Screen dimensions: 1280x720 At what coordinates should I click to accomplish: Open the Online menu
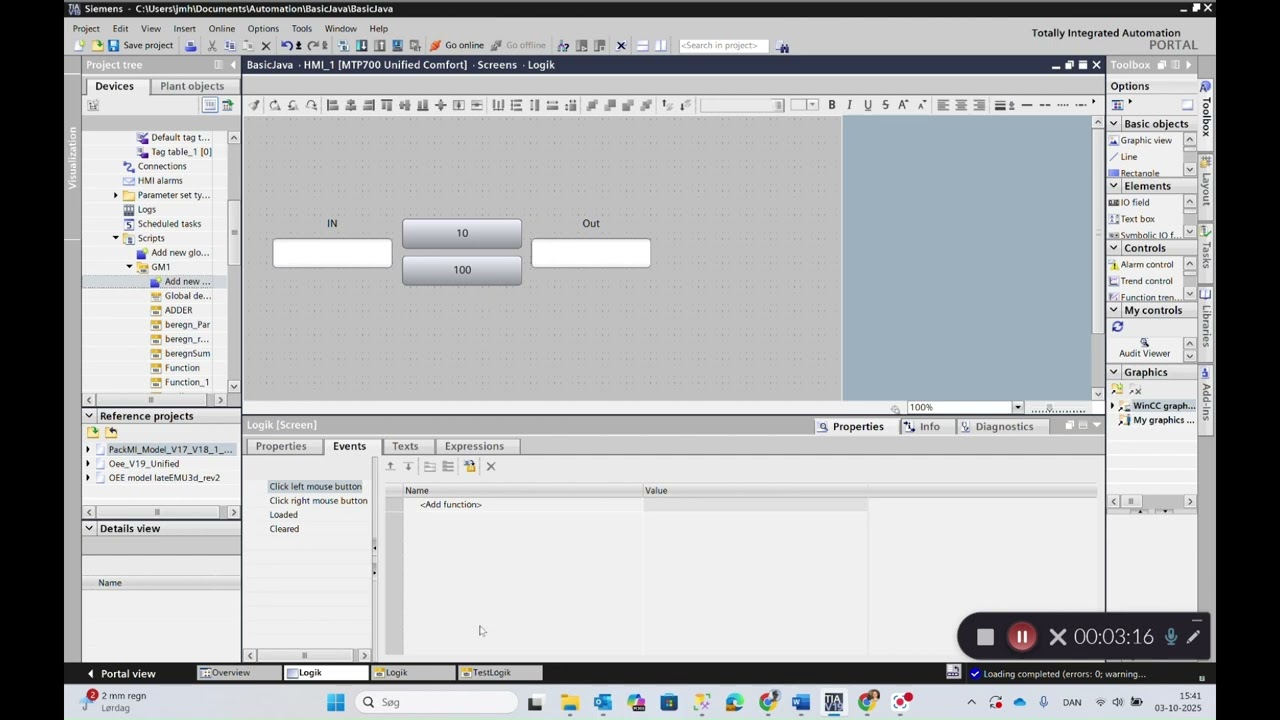[x=222, y=28]
